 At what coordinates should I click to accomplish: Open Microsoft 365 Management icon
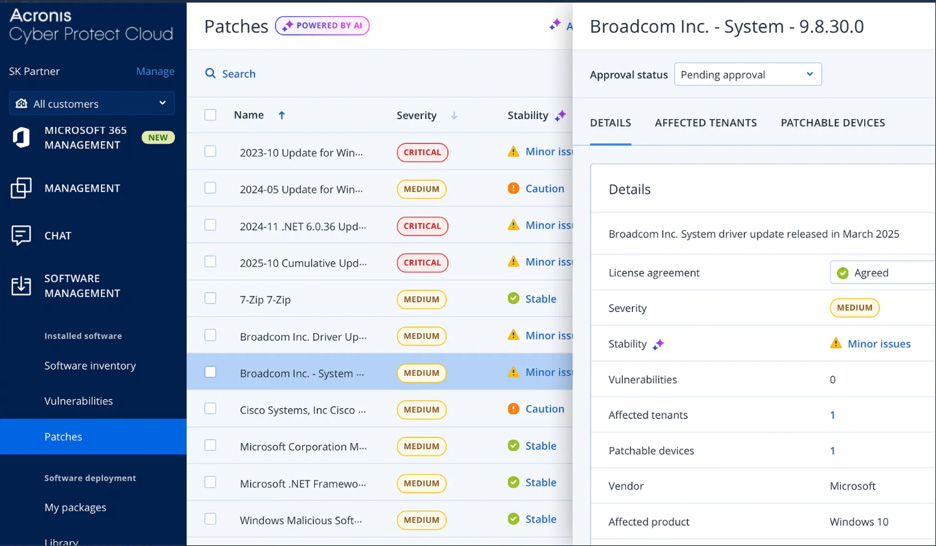point(21,137)
